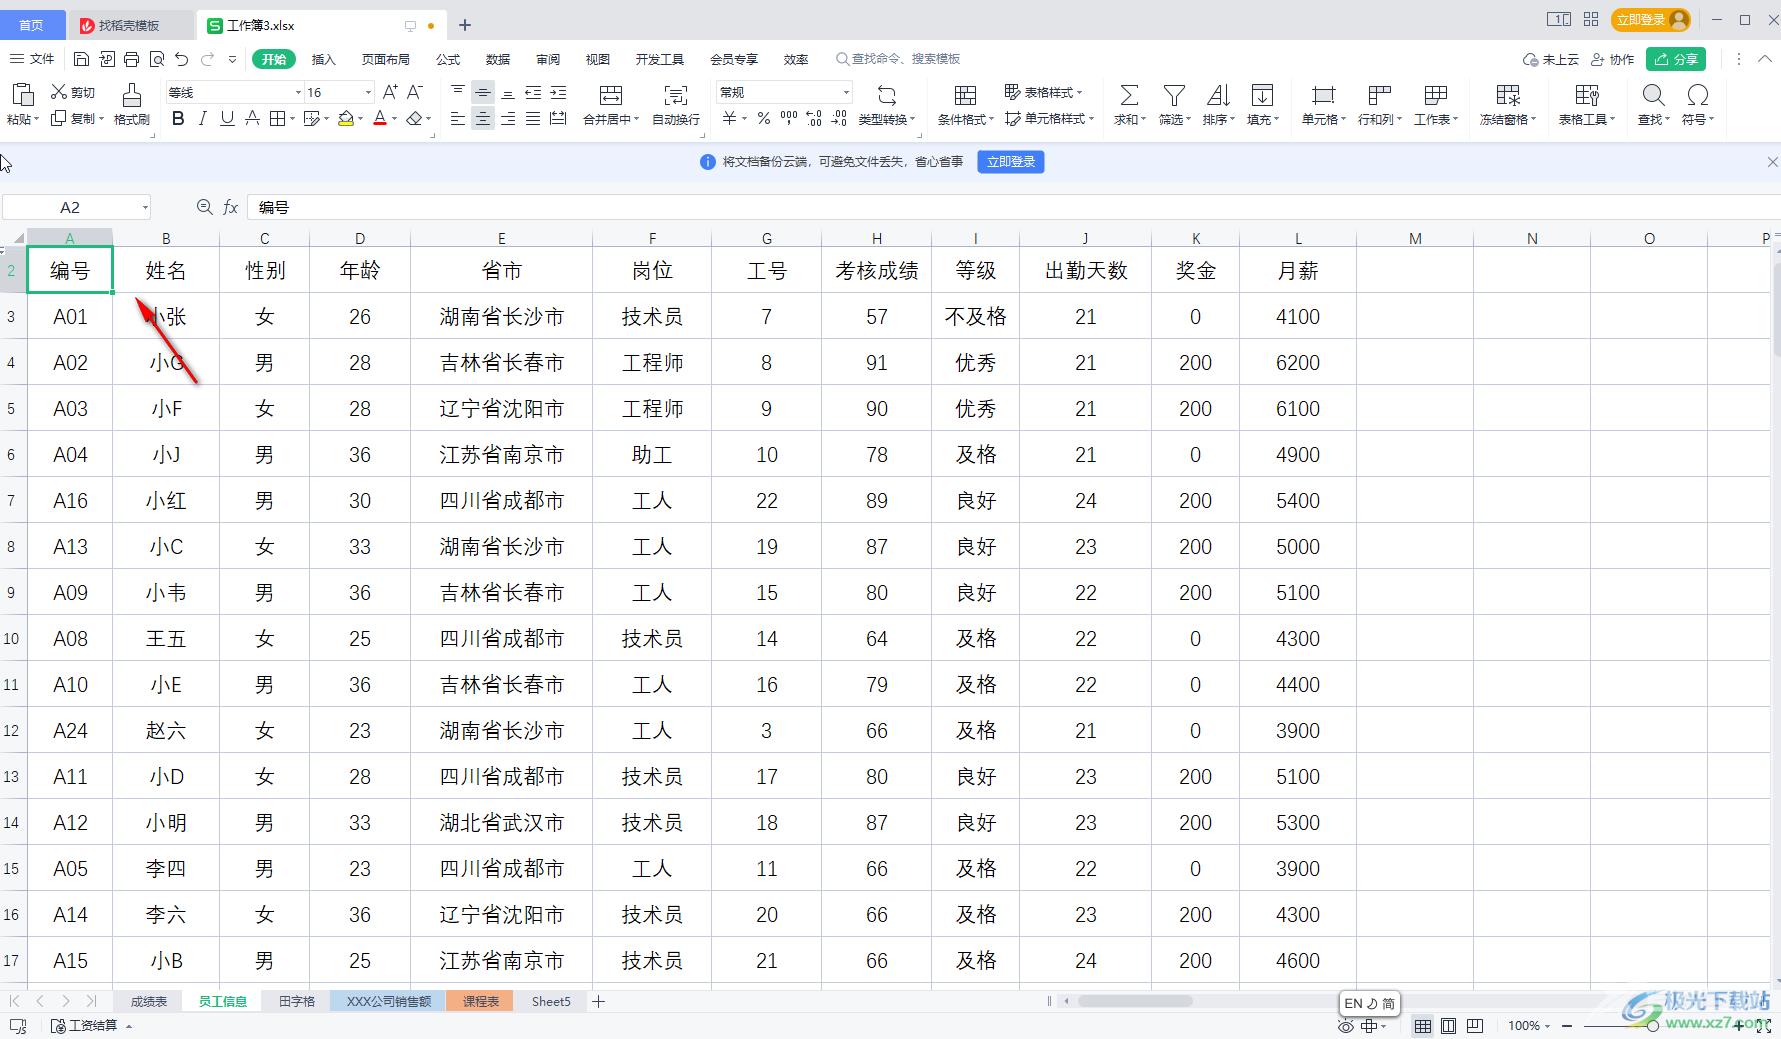Viewport: 1781px width, 1039px height.
Task: Cut selection with 剪切
Action: [73, 92]
